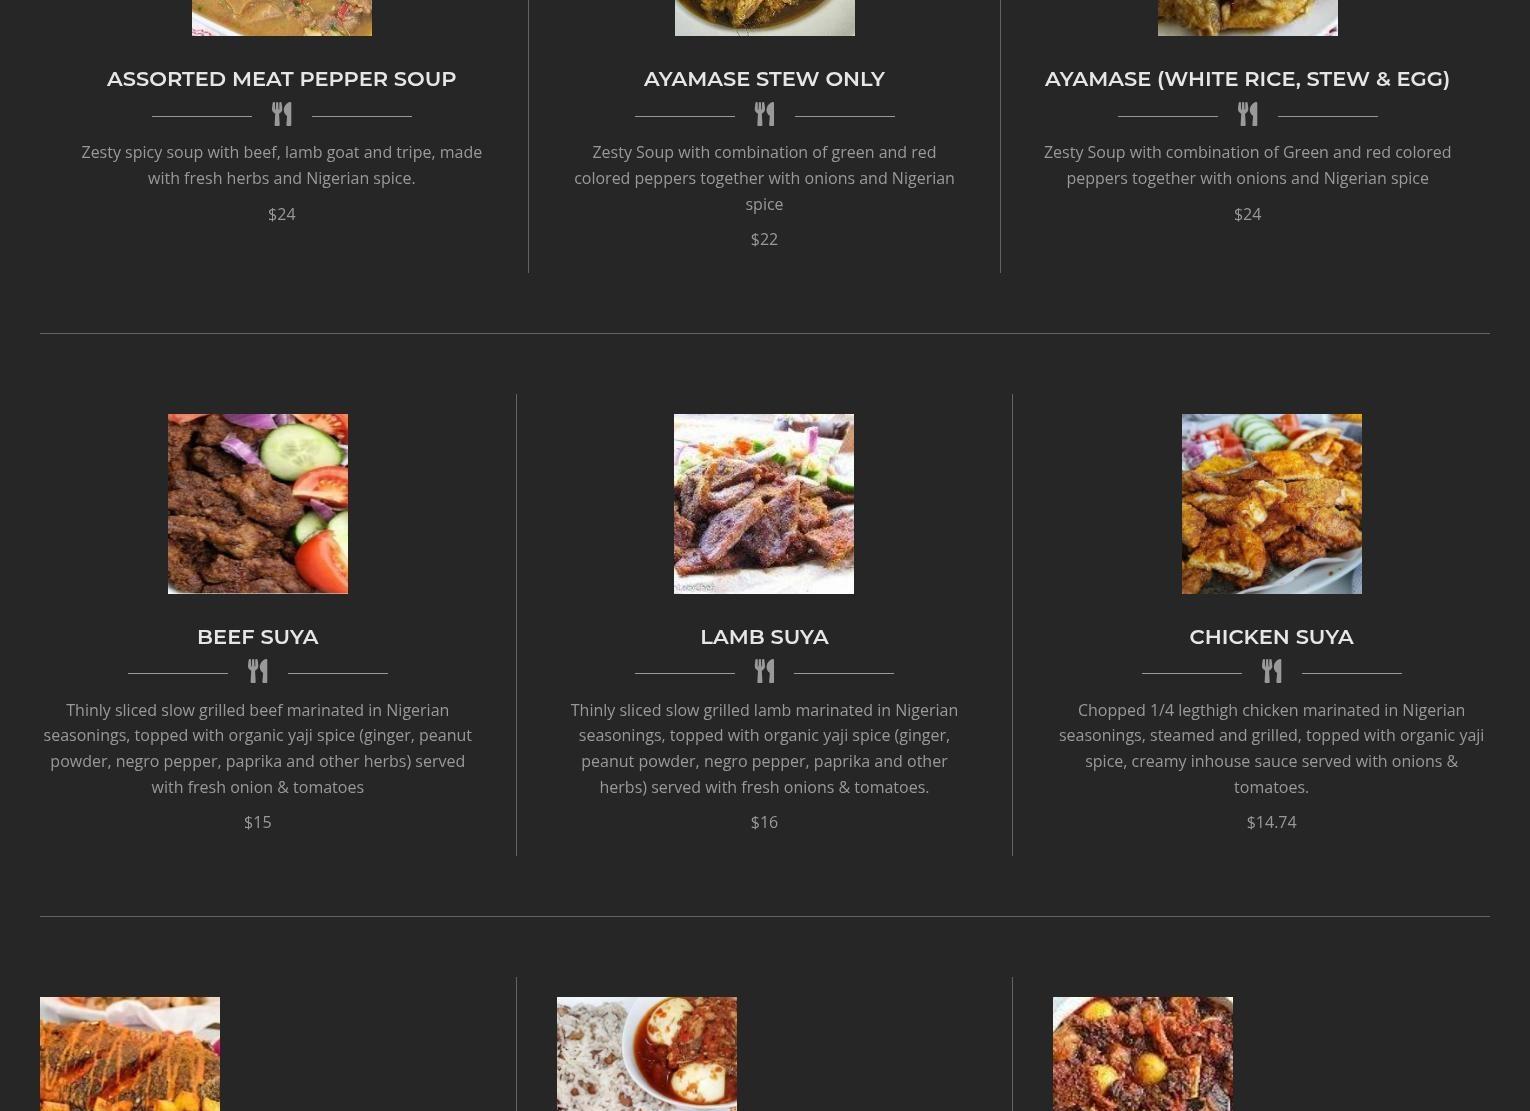Open the grilled fish photo at bottom left
Image resolution: width=1530 pixels, height=1111 pixels.
(x=130, y=1054)
